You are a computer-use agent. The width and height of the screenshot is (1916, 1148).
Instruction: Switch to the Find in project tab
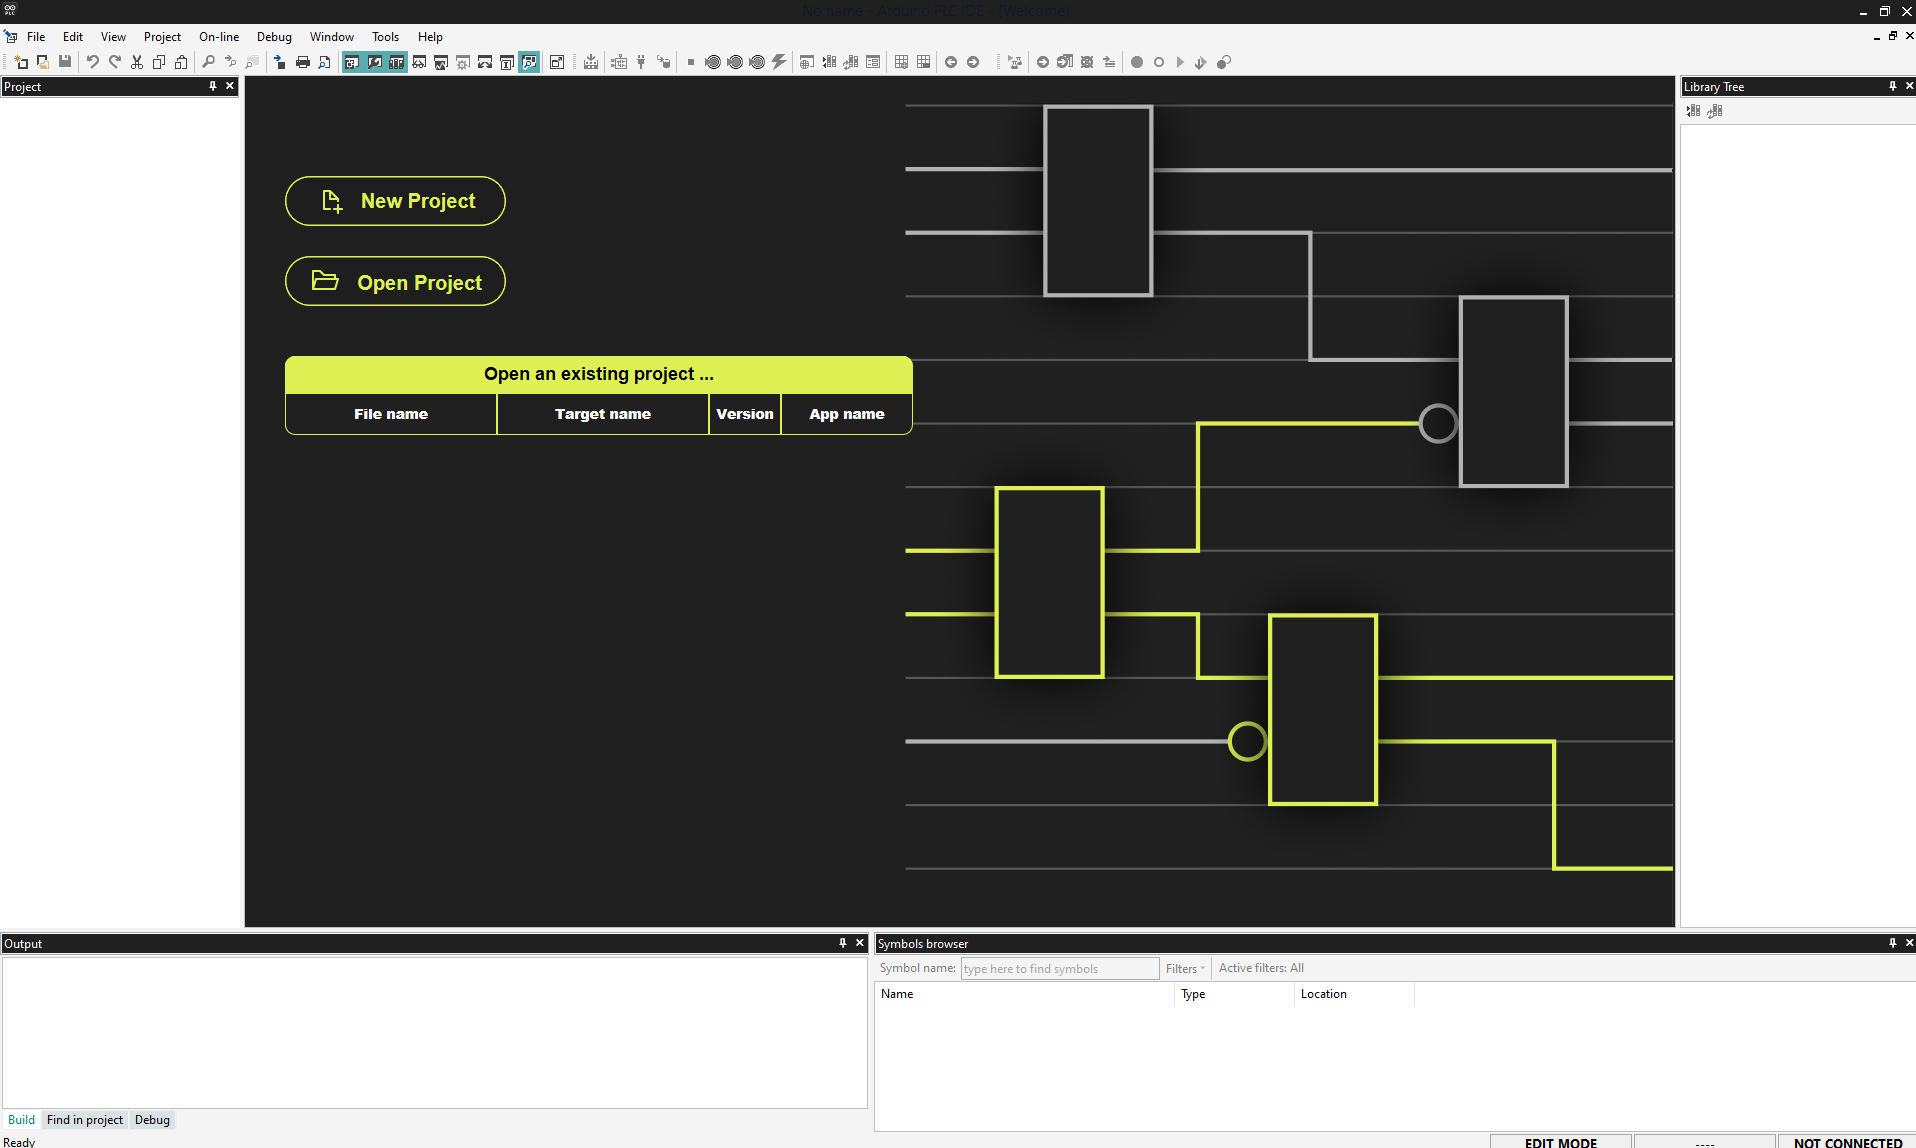[85, 1120]
